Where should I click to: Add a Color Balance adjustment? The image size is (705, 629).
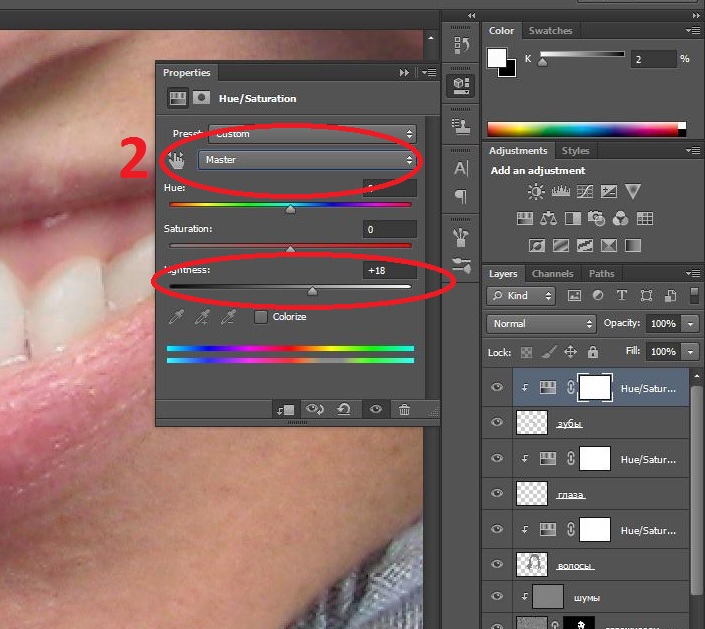pyautogui.click(x=548, y=219)
